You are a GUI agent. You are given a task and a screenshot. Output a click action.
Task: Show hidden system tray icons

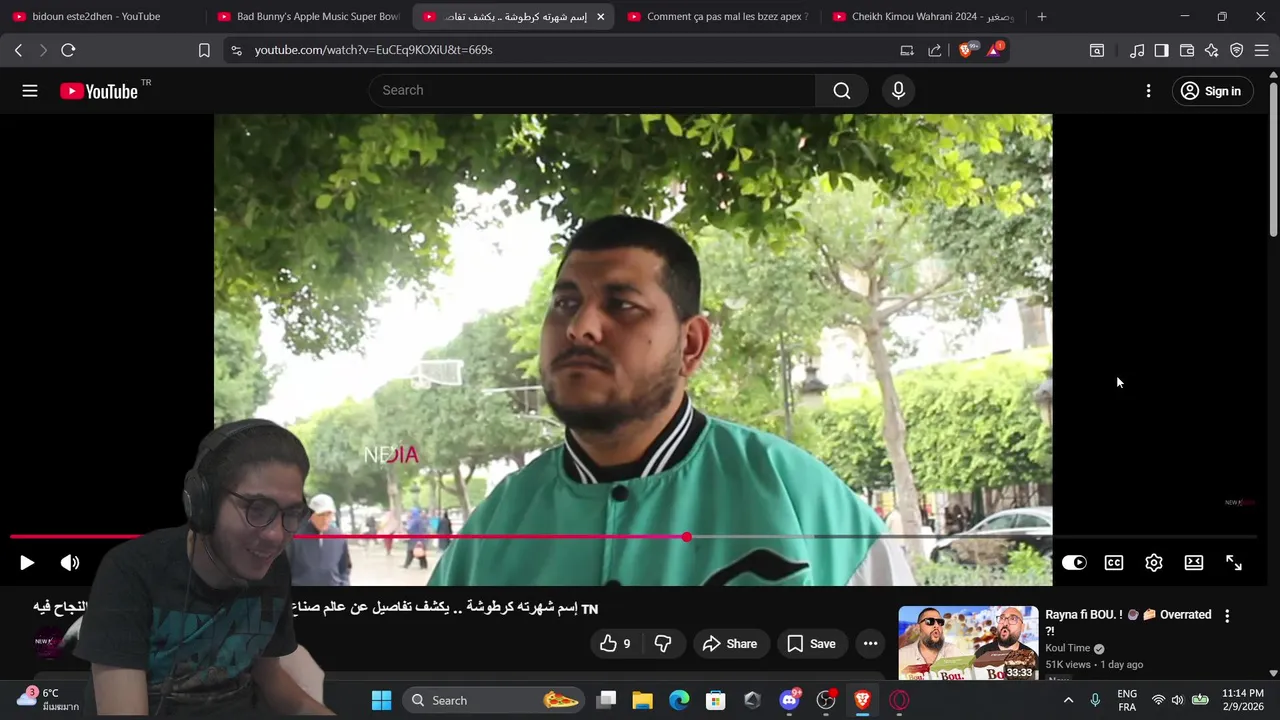tap(1068, 700)
